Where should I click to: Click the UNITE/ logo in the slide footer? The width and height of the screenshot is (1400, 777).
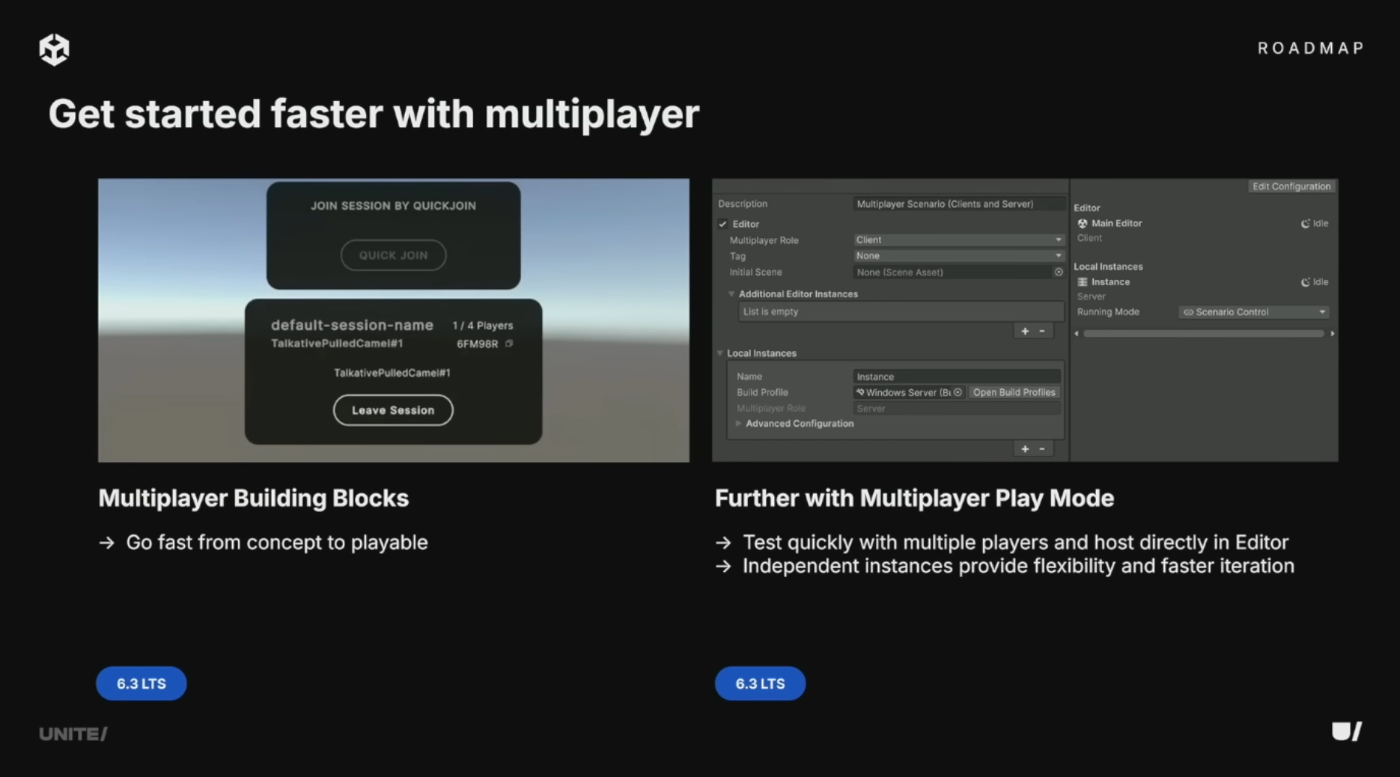point(73,734)
